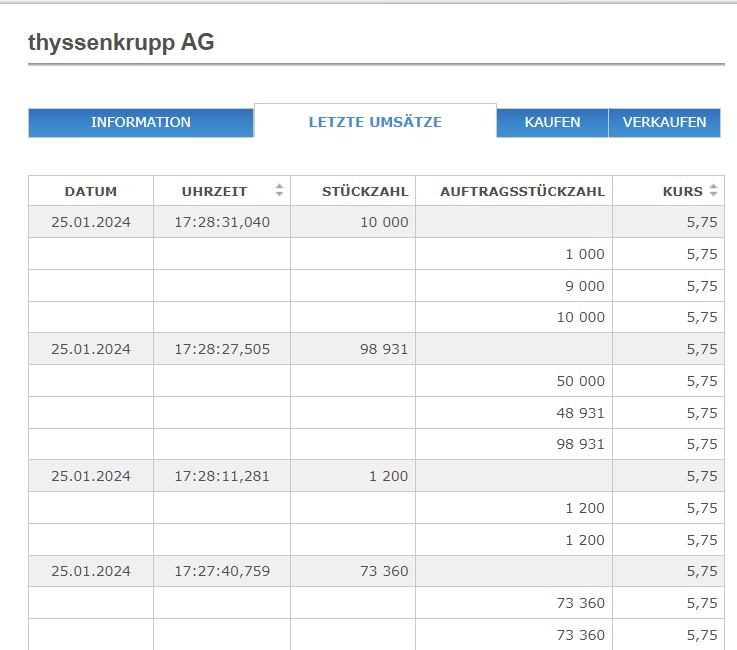Sort table by KURS sort arrows
The width and height of the screenshot is (737, 650).
713,190
